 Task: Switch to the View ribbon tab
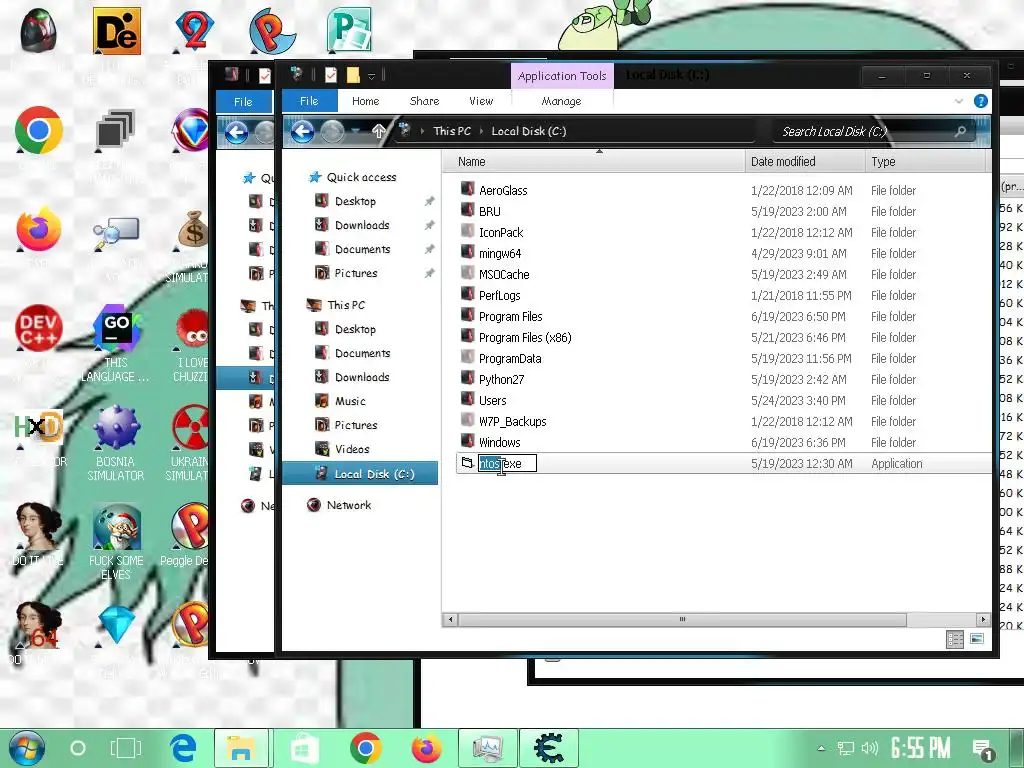tap(481, 101)
